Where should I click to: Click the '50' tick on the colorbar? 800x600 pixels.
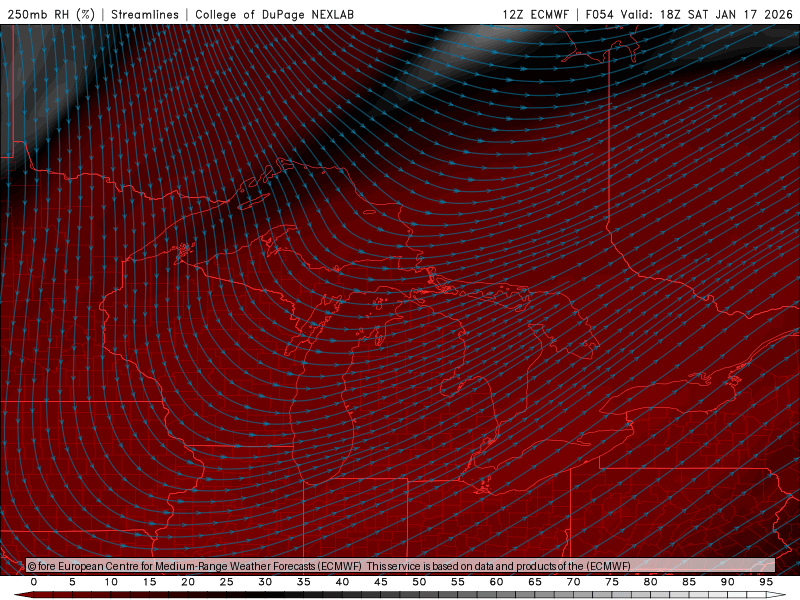[419, 582]
